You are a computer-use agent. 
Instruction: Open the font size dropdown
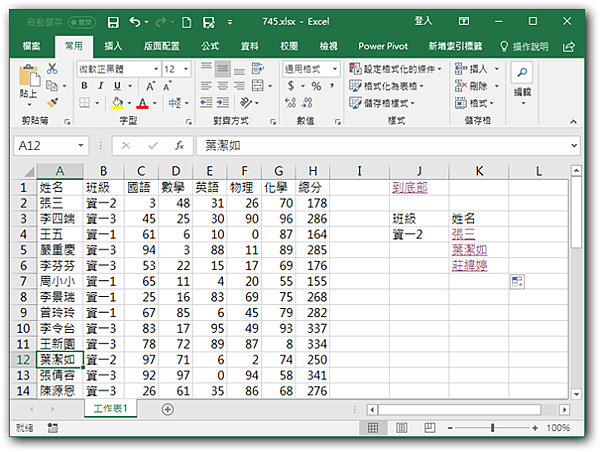[x=186, y=69]
